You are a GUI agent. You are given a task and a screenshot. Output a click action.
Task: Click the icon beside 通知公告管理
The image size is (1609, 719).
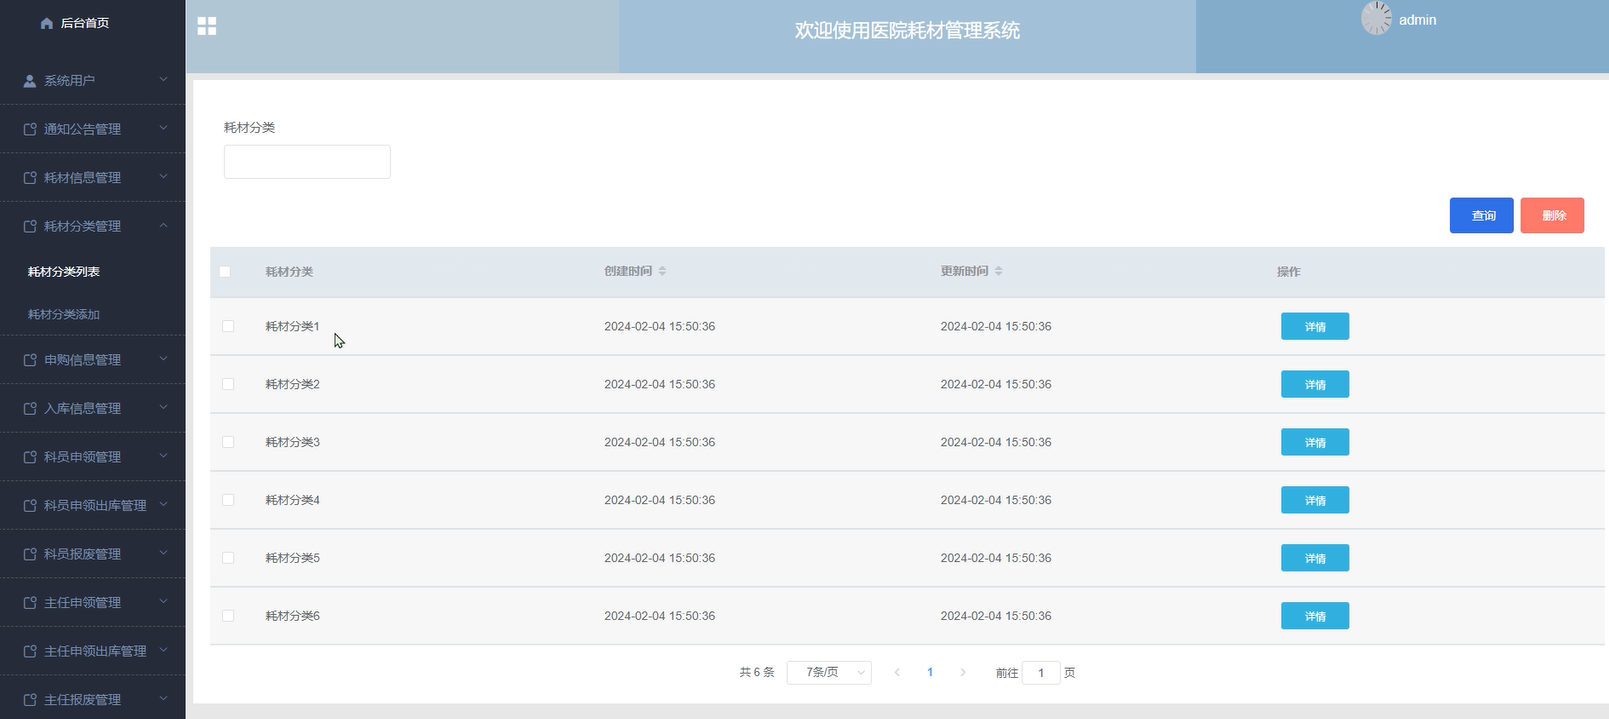(30, 129)
